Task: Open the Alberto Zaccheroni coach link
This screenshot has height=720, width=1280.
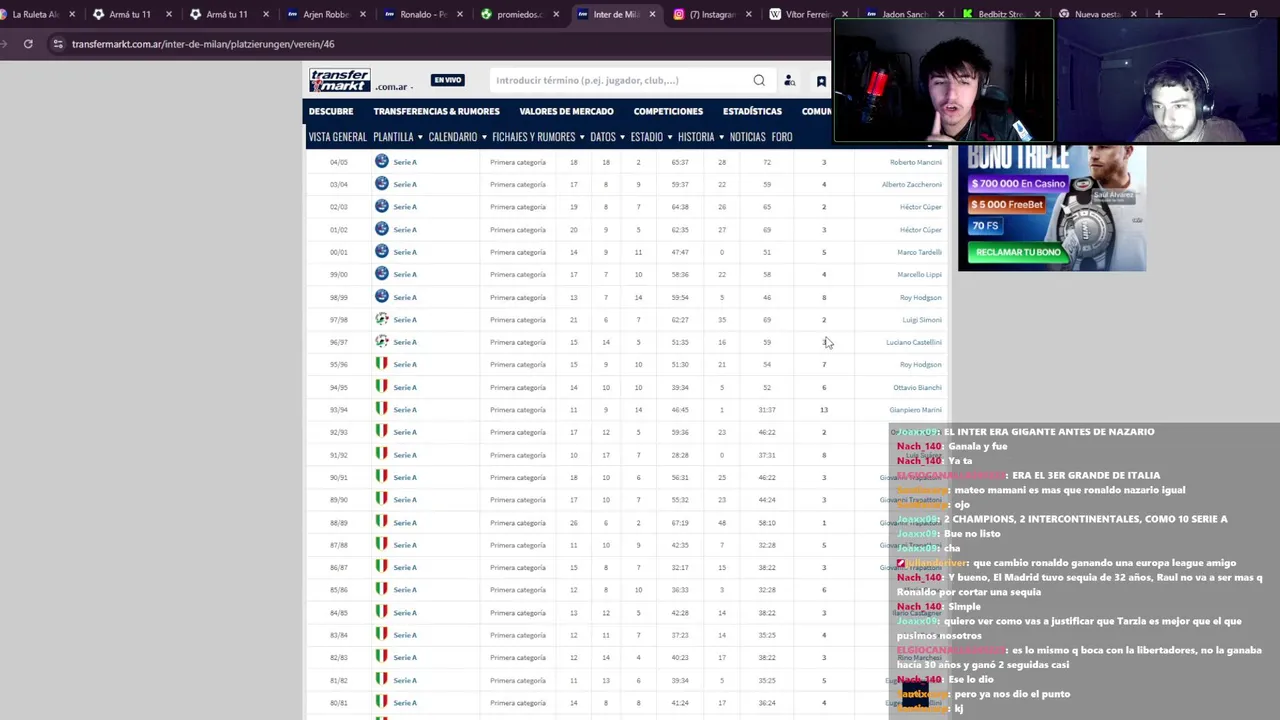Action: pos(912,184)
